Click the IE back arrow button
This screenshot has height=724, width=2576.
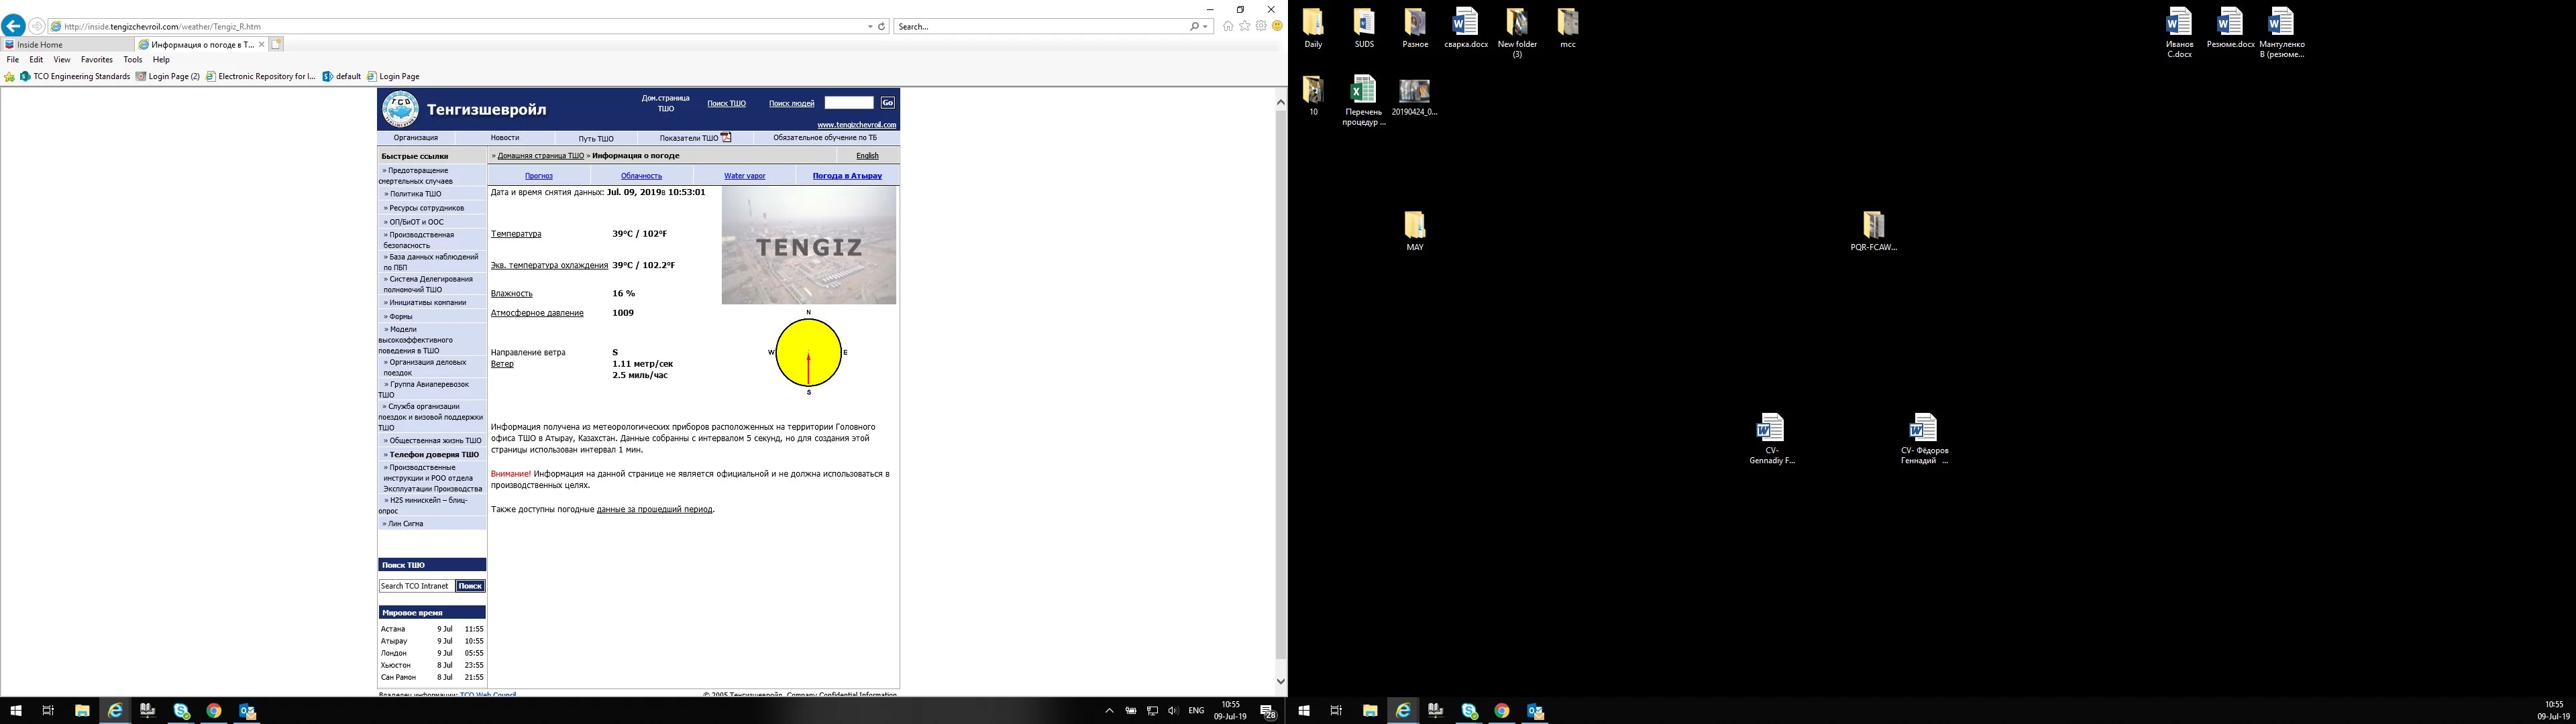click(13, 26)
